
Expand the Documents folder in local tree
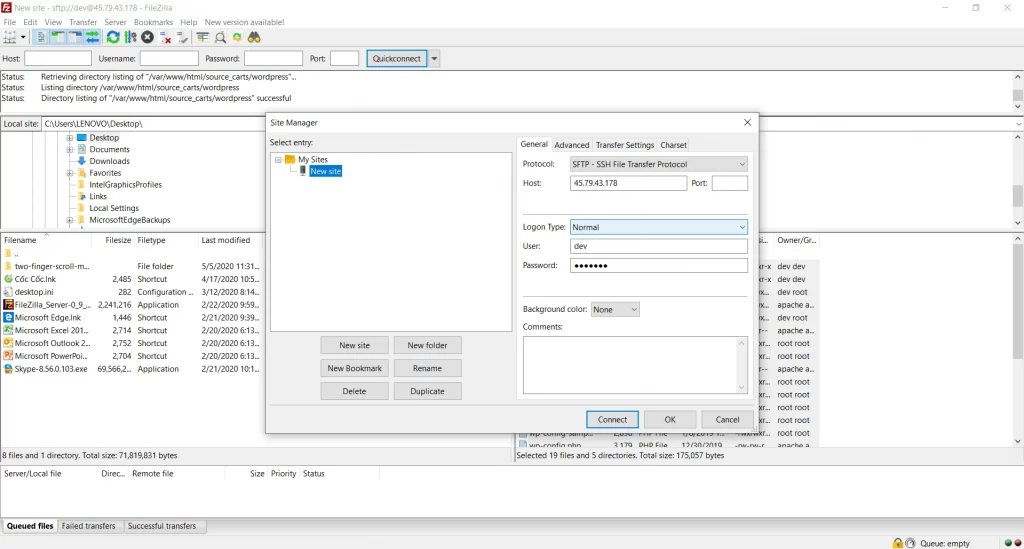pyautogui.click(x=70, y=149)
